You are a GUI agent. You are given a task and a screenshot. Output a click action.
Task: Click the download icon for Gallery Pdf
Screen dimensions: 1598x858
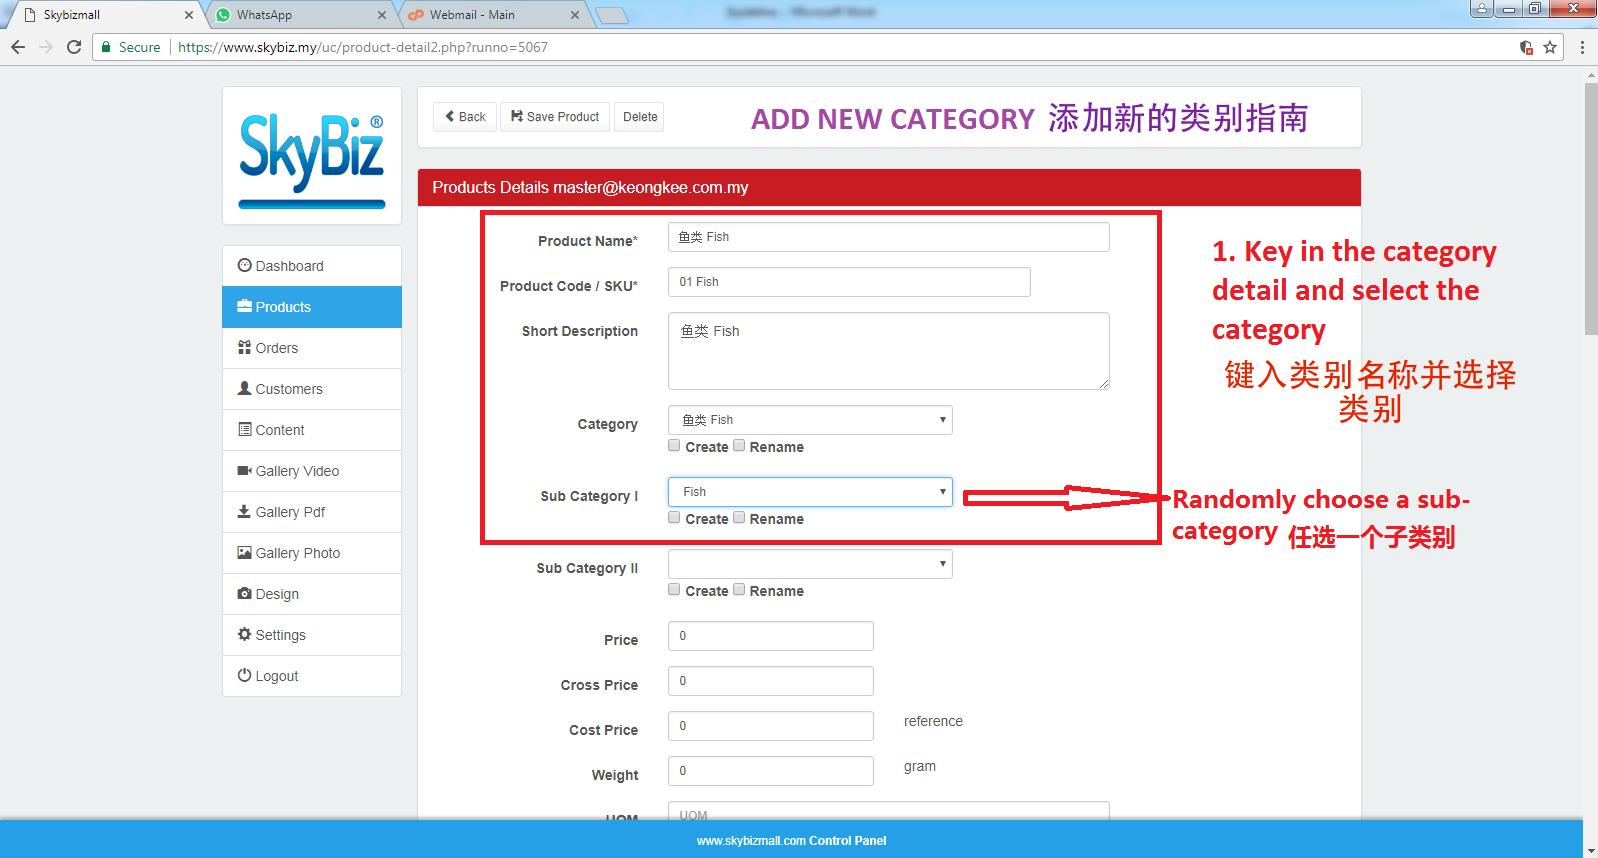pyautogui.click(x=244, y=511)
